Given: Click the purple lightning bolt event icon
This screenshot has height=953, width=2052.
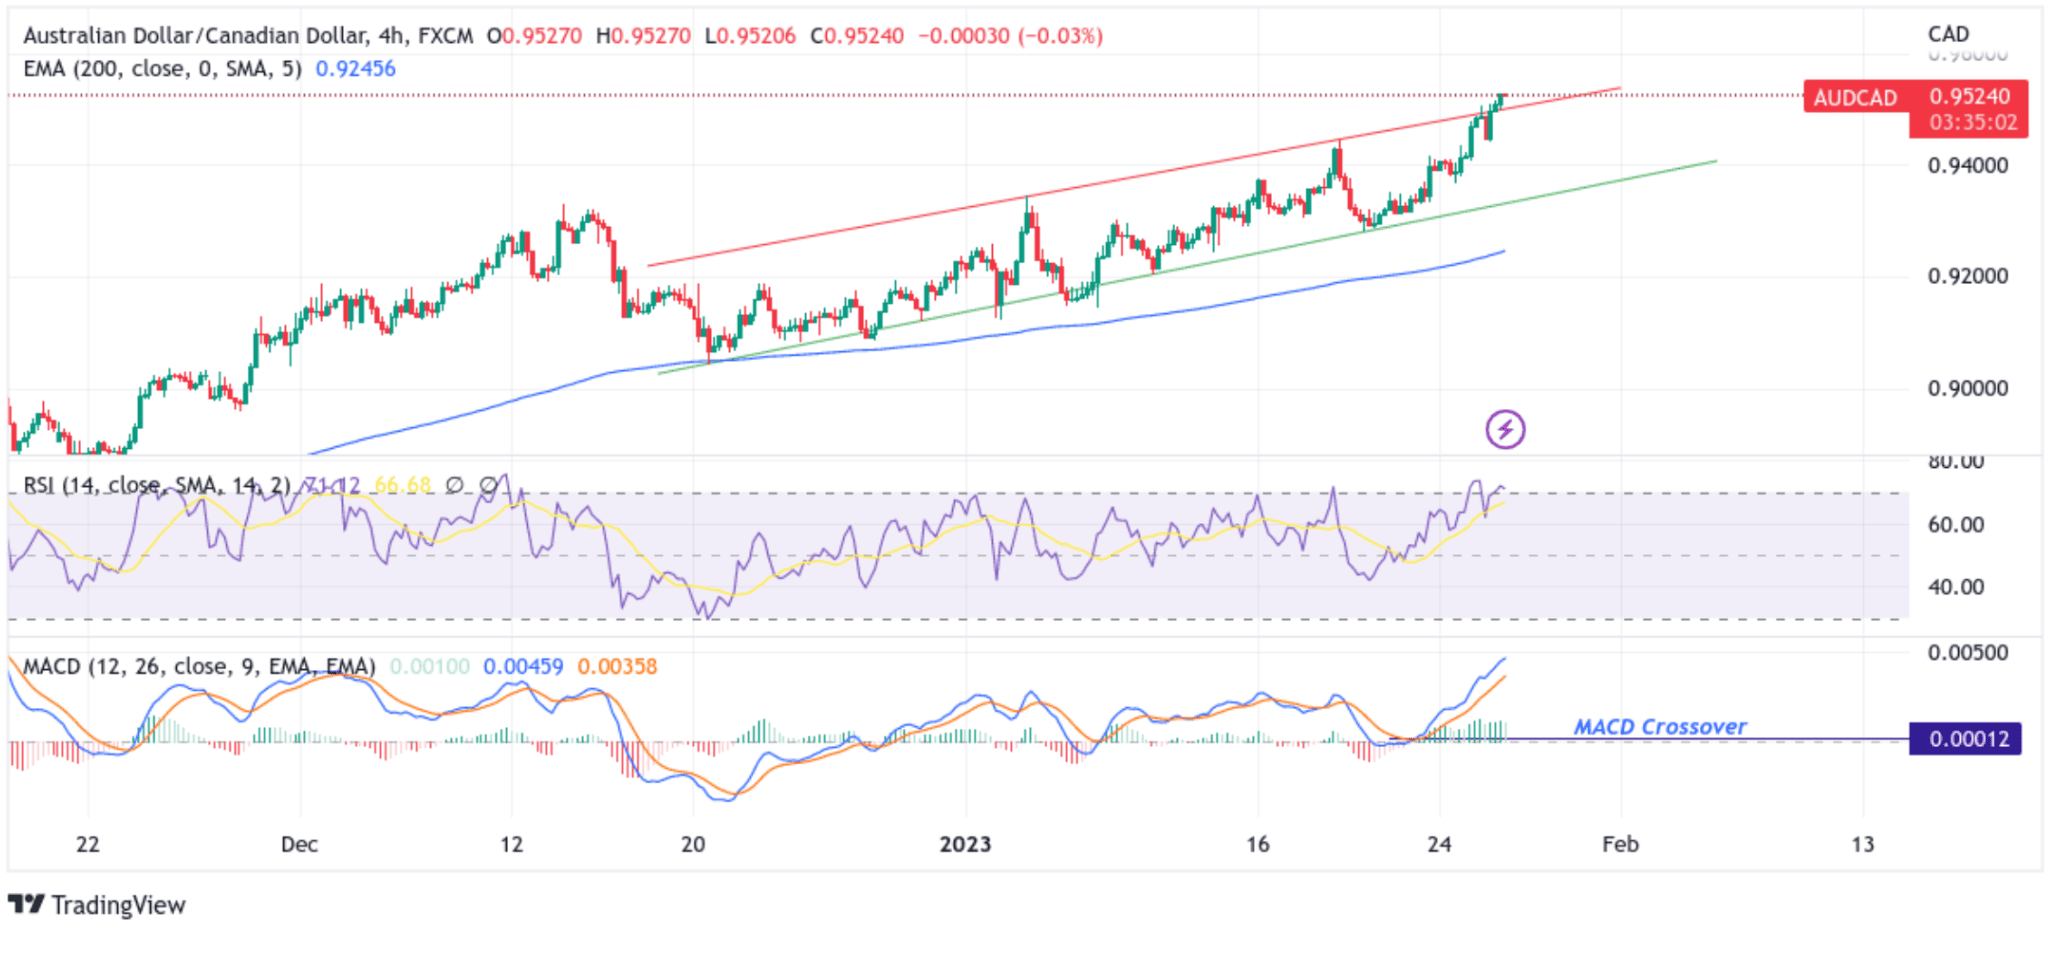Looking at the screenshot, I should click(x=1504, y=430).
